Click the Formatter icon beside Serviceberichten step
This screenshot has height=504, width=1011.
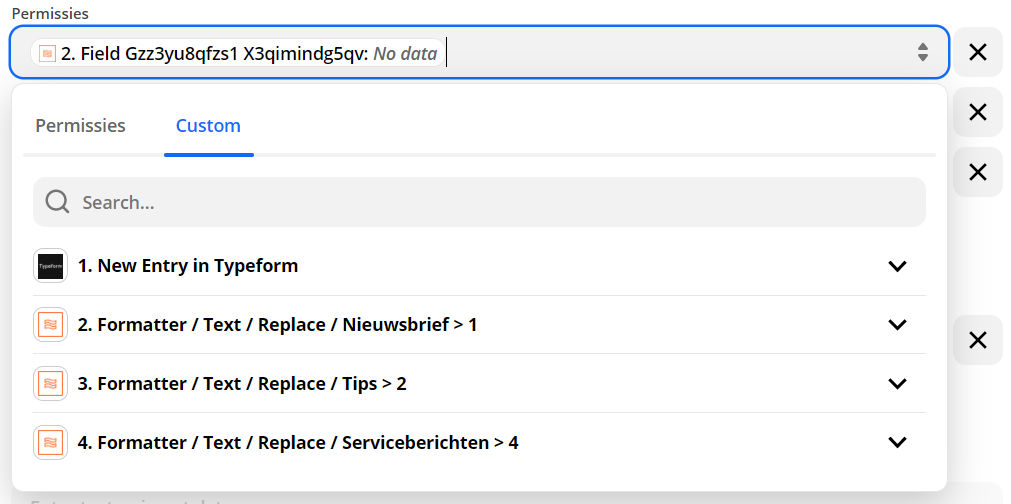tap(50, 442)
